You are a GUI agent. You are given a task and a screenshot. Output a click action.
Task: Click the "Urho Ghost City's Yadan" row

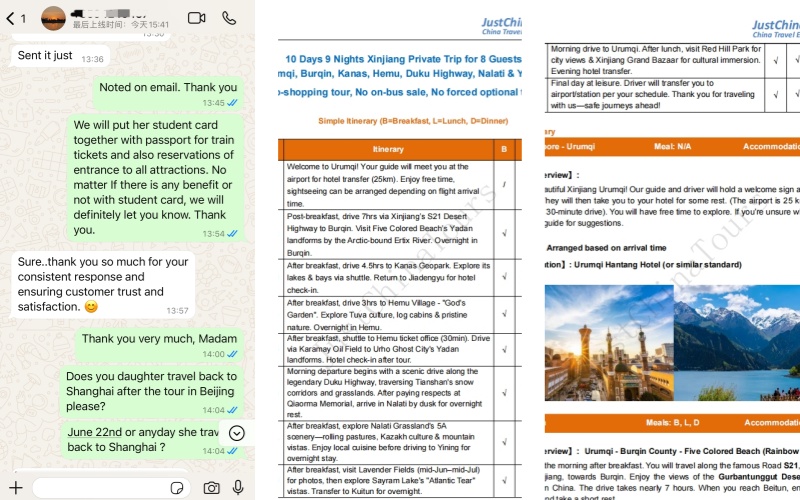tap(388, 349)
